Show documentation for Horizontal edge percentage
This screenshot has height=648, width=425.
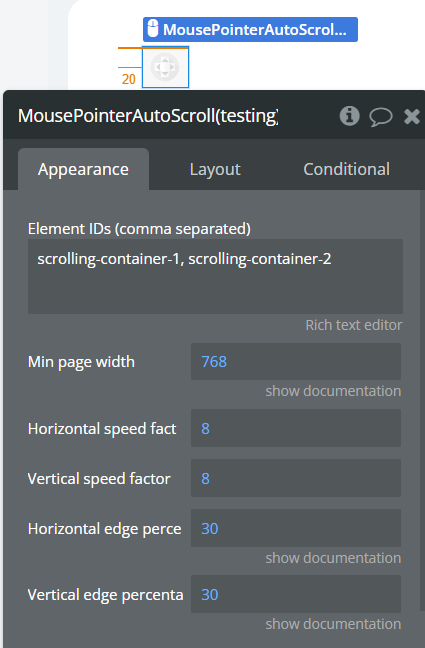(333, 558)
